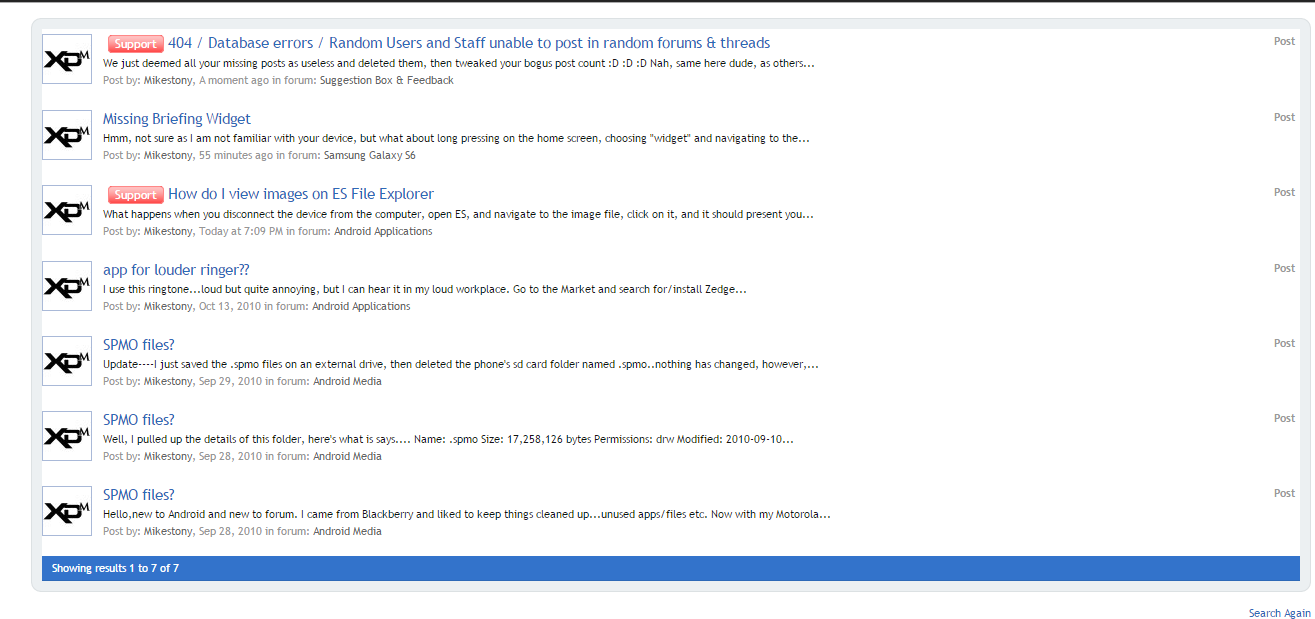This screenshot has height=619, width=1315.
Task: Click avatar icon beside Missing Briefing Widget post
Action: pyautogui.click(x=67, y=135)
